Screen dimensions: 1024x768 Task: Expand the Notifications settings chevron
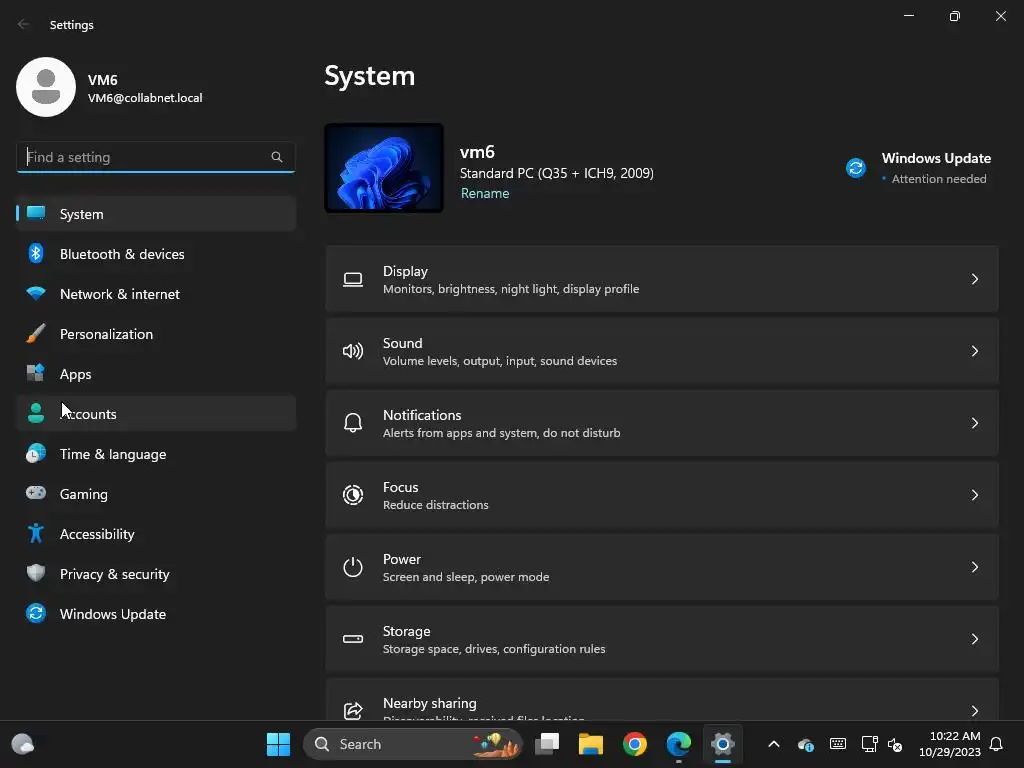pos(974,423)
